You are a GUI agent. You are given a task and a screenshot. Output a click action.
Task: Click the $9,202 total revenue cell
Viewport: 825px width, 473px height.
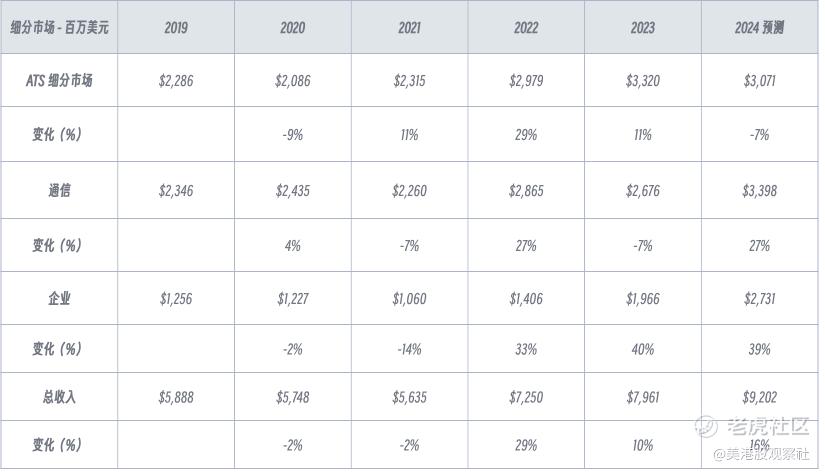pos(759,397)
